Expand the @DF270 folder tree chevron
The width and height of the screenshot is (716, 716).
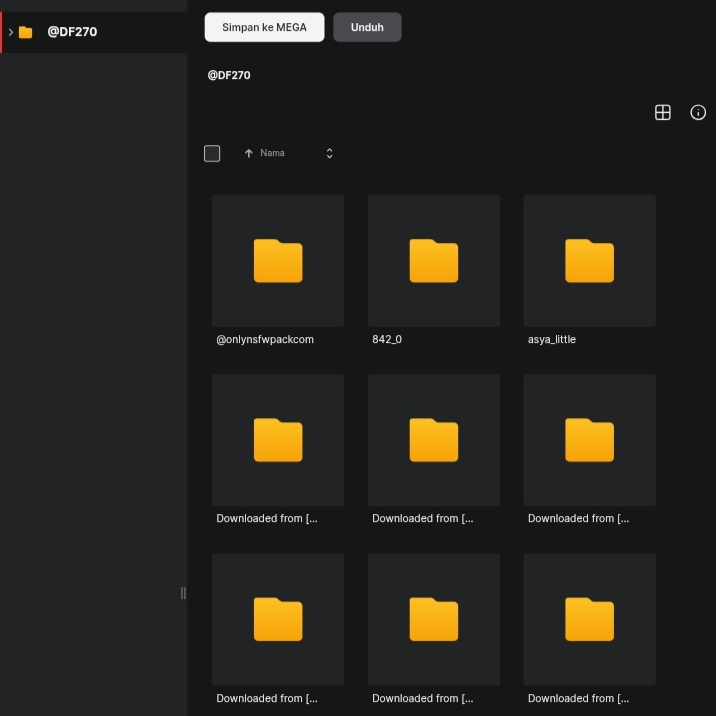click(10, 32)
